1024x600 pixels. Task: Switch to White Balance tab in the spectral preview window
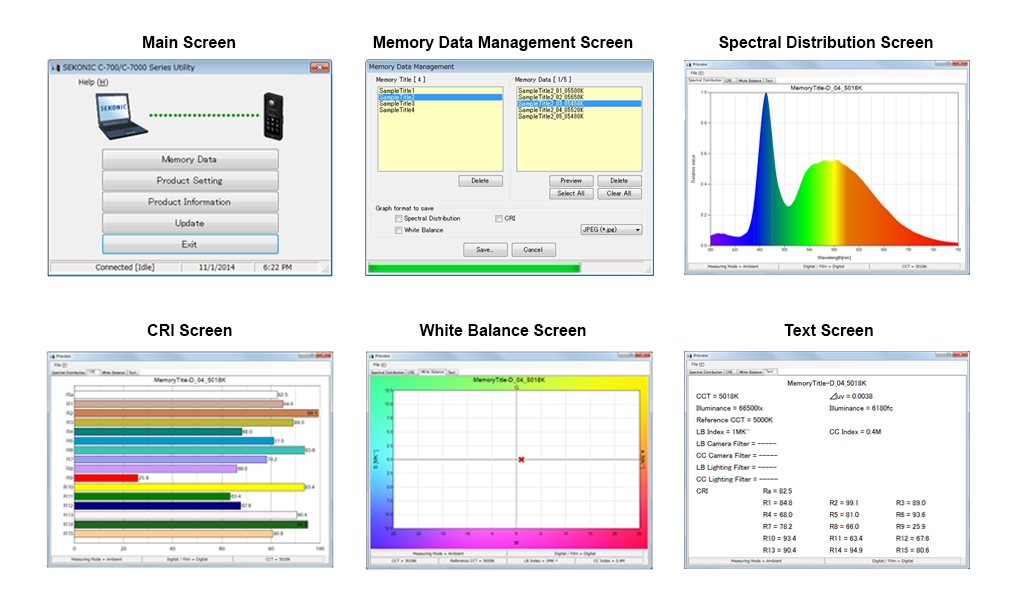(750, 80)
